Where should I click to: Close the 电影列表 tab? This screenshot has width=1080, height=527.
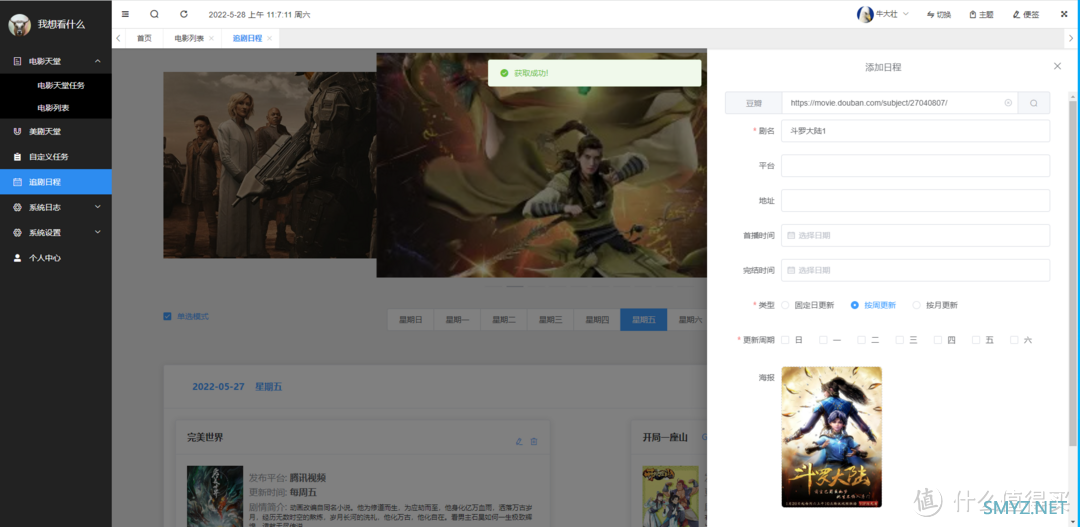[211, 39]
